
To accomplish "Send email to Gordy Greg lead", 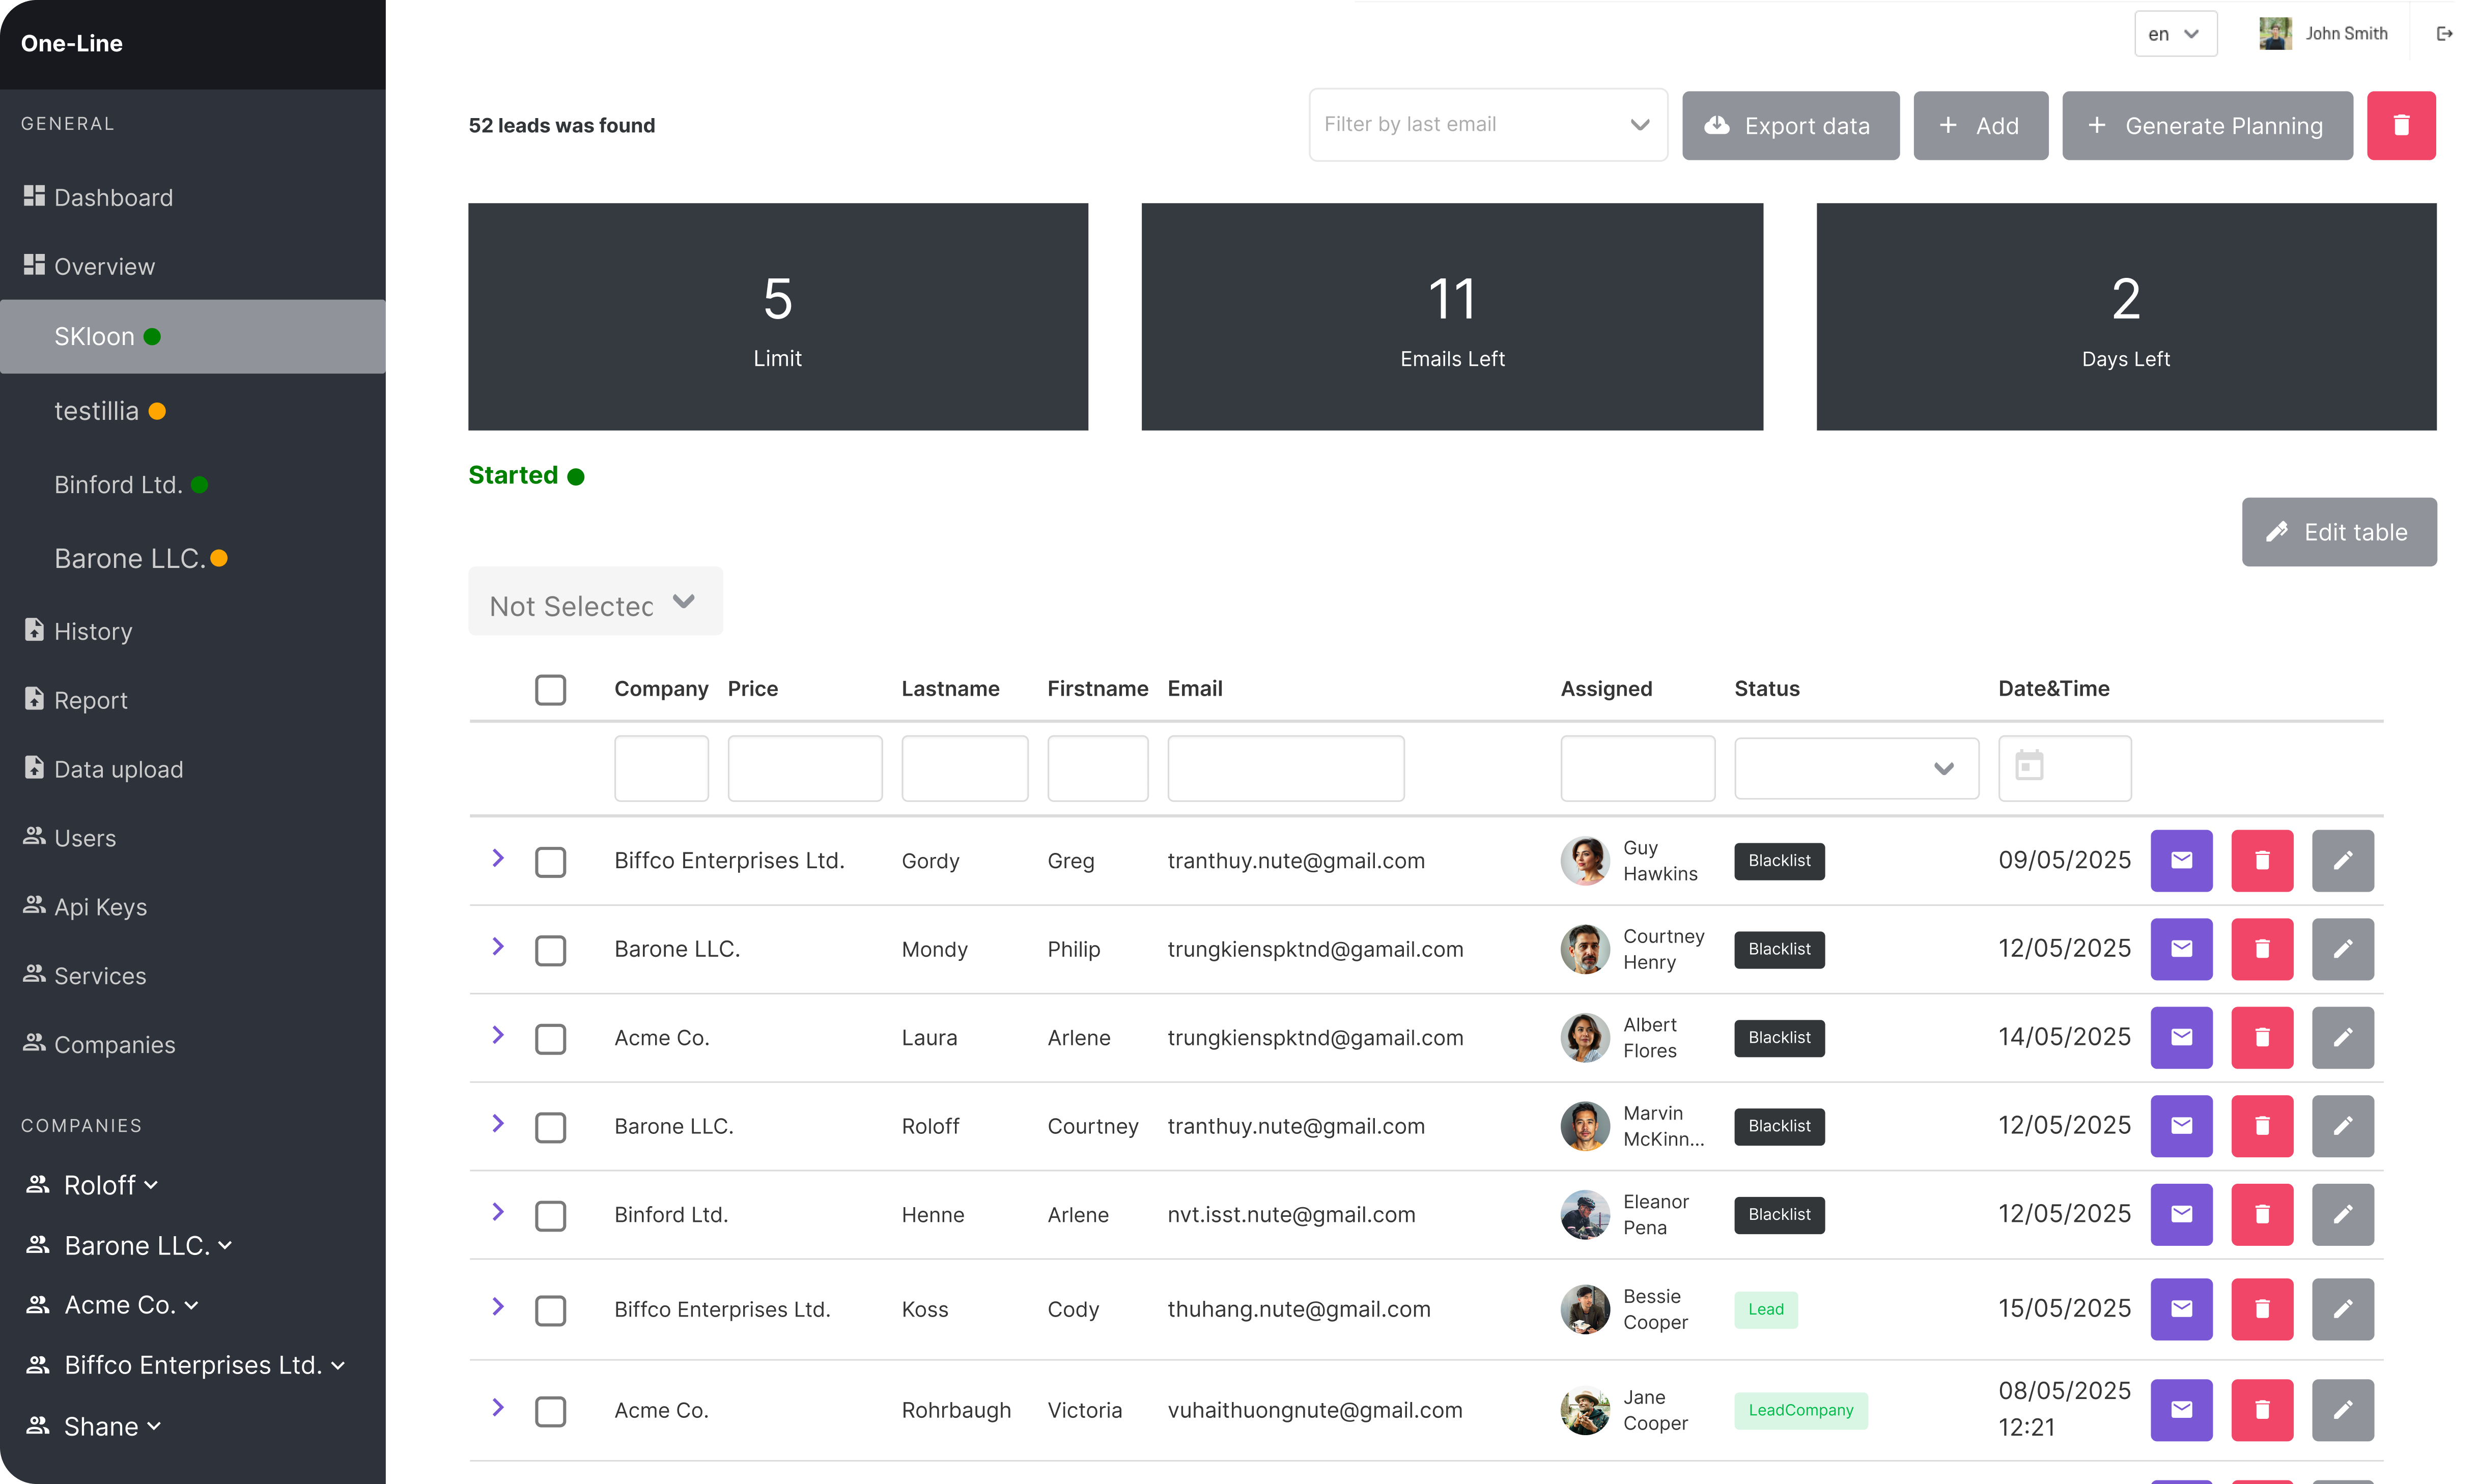I will tap(2181, 860).
